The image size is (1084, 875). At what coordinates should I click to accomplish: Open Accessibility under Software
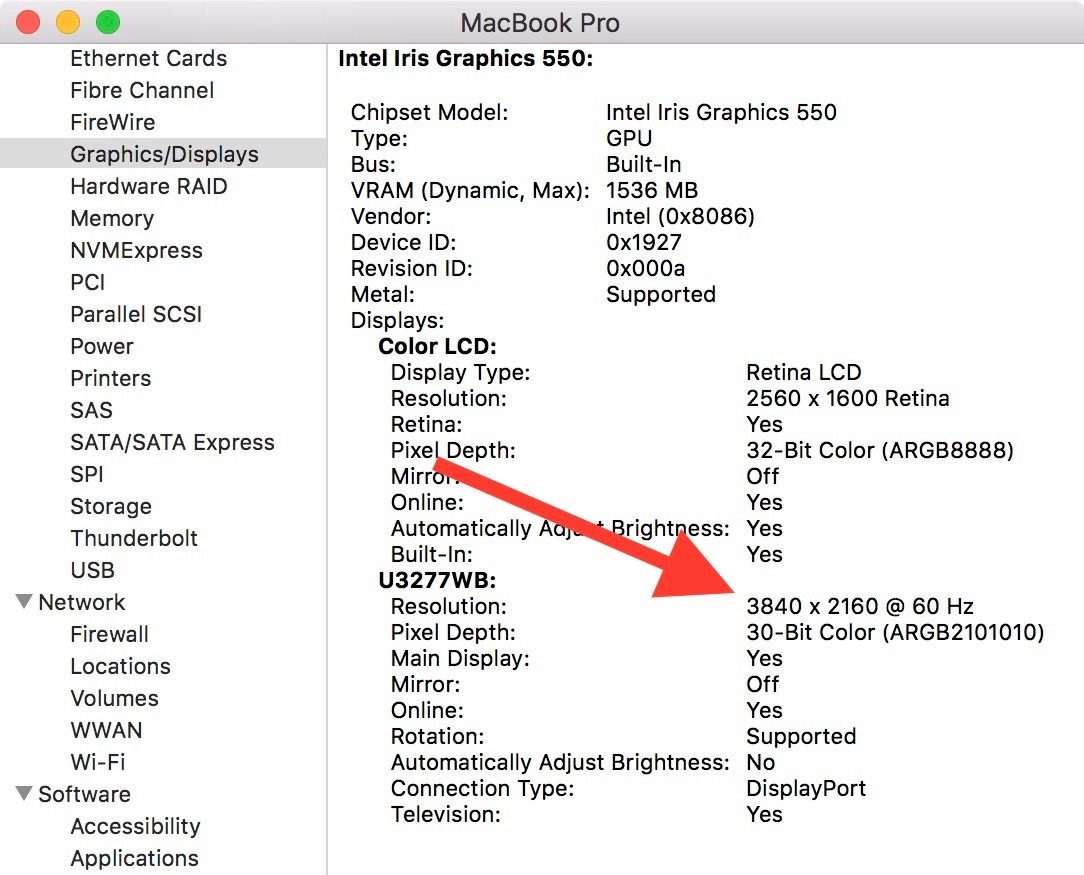click(136, 827)
